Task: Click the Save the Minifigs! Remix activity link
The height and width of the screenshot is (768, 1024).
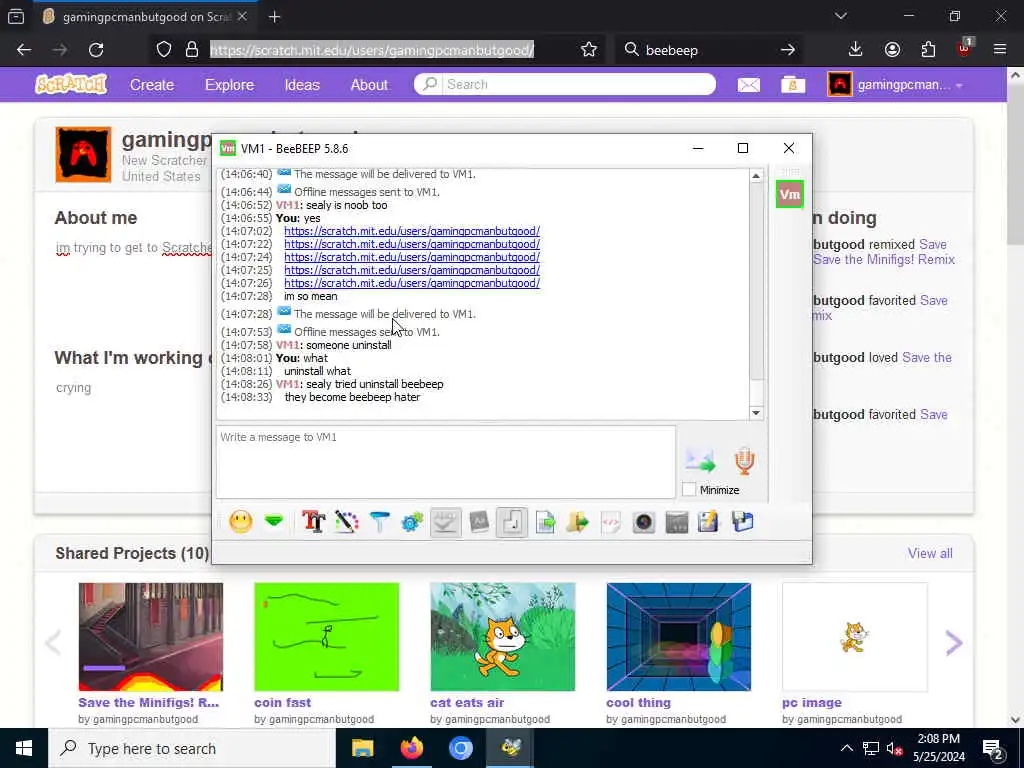Action: point(884,259)
